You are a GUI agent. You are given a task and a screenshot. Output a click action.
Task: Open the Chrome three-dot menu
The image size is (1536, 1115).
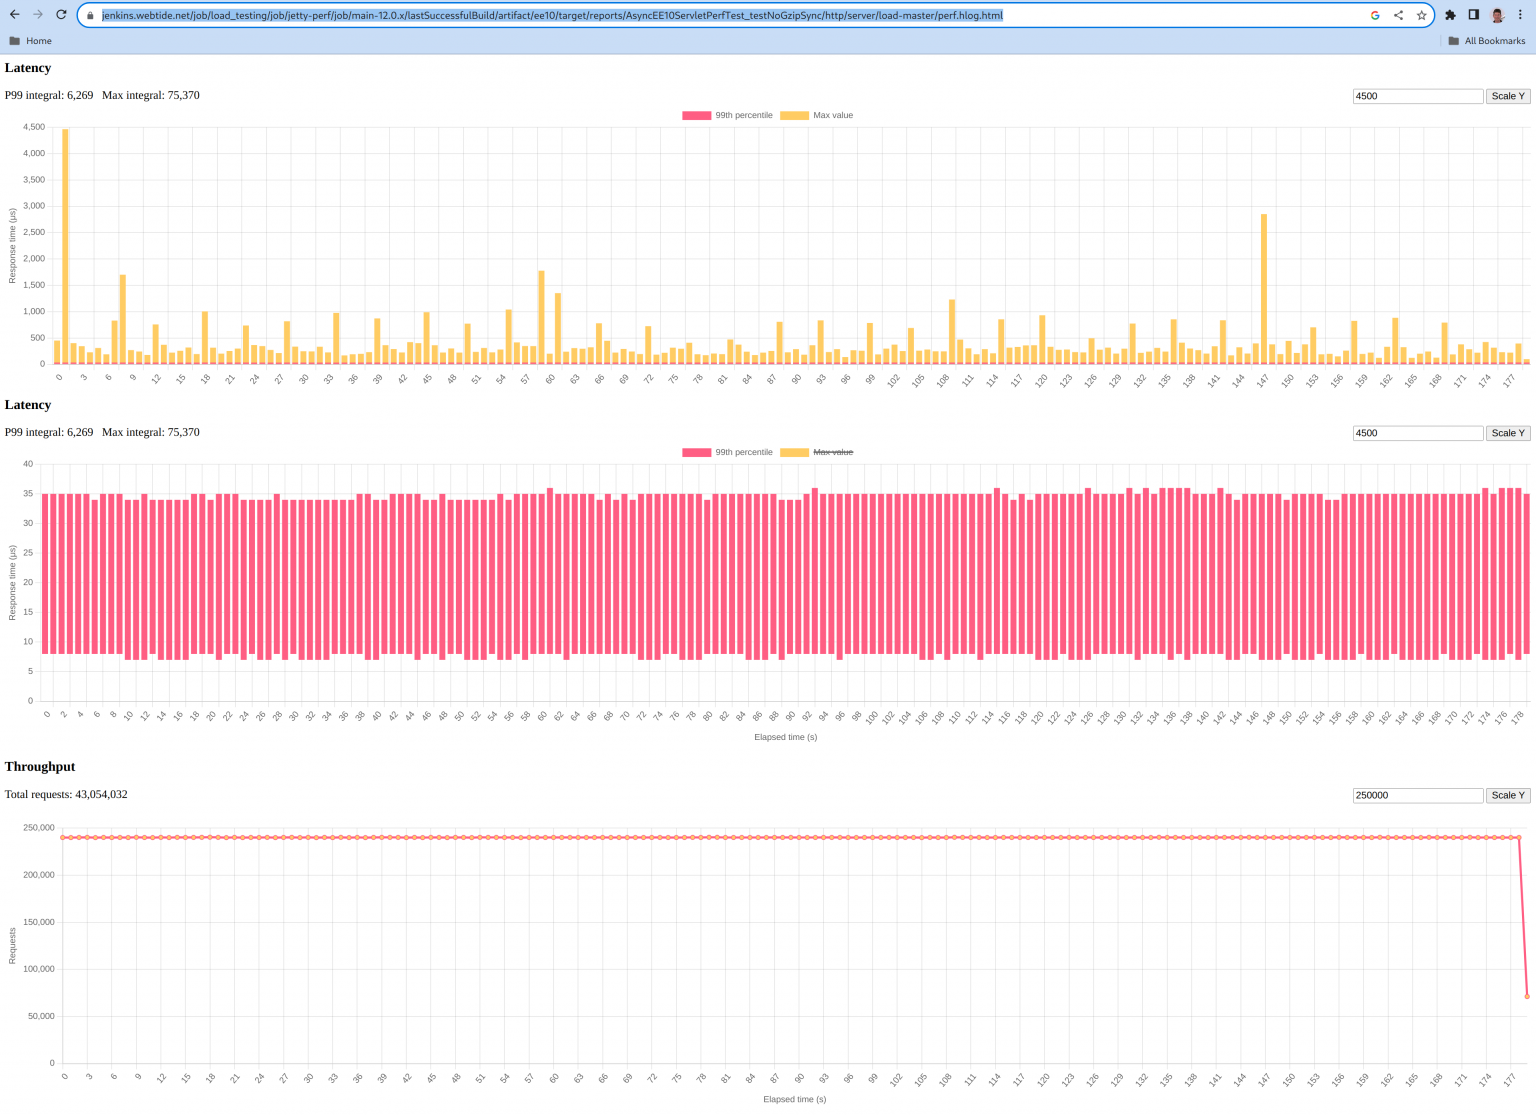[1519, 15]
